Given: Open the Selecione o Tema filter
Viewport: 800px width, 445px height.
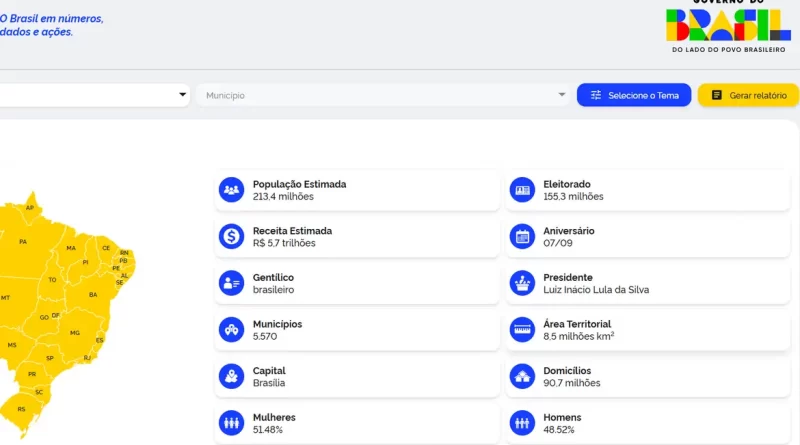Looking at the screenshot, I should pyautogui.click(x=634, y=95).
